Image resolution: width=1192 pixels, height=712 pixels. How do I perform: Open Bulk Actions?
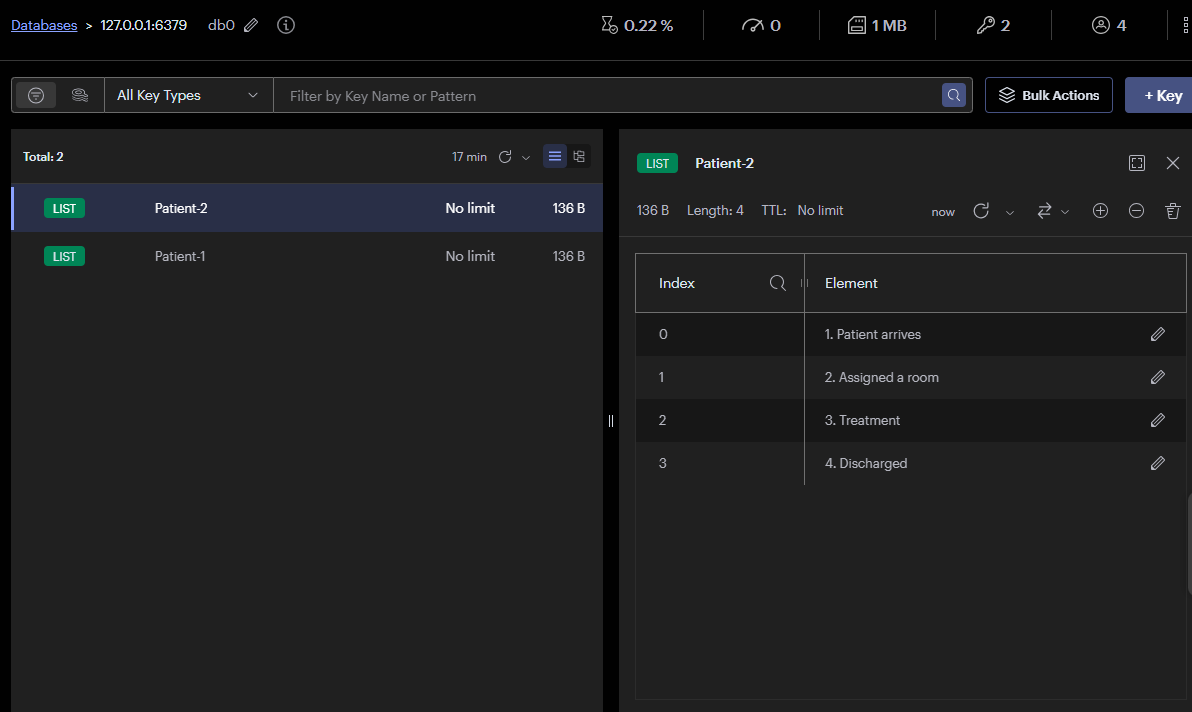tap(1048, 94)
